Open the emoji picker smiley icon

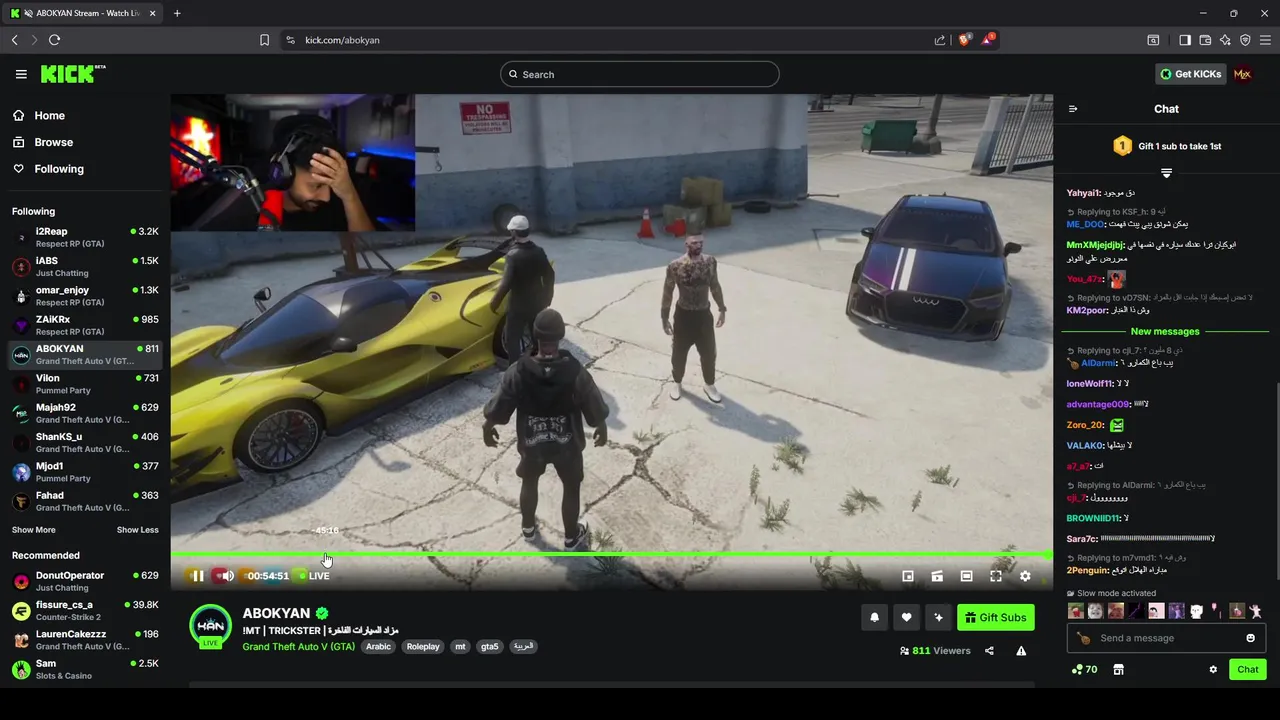[1250, 638]
